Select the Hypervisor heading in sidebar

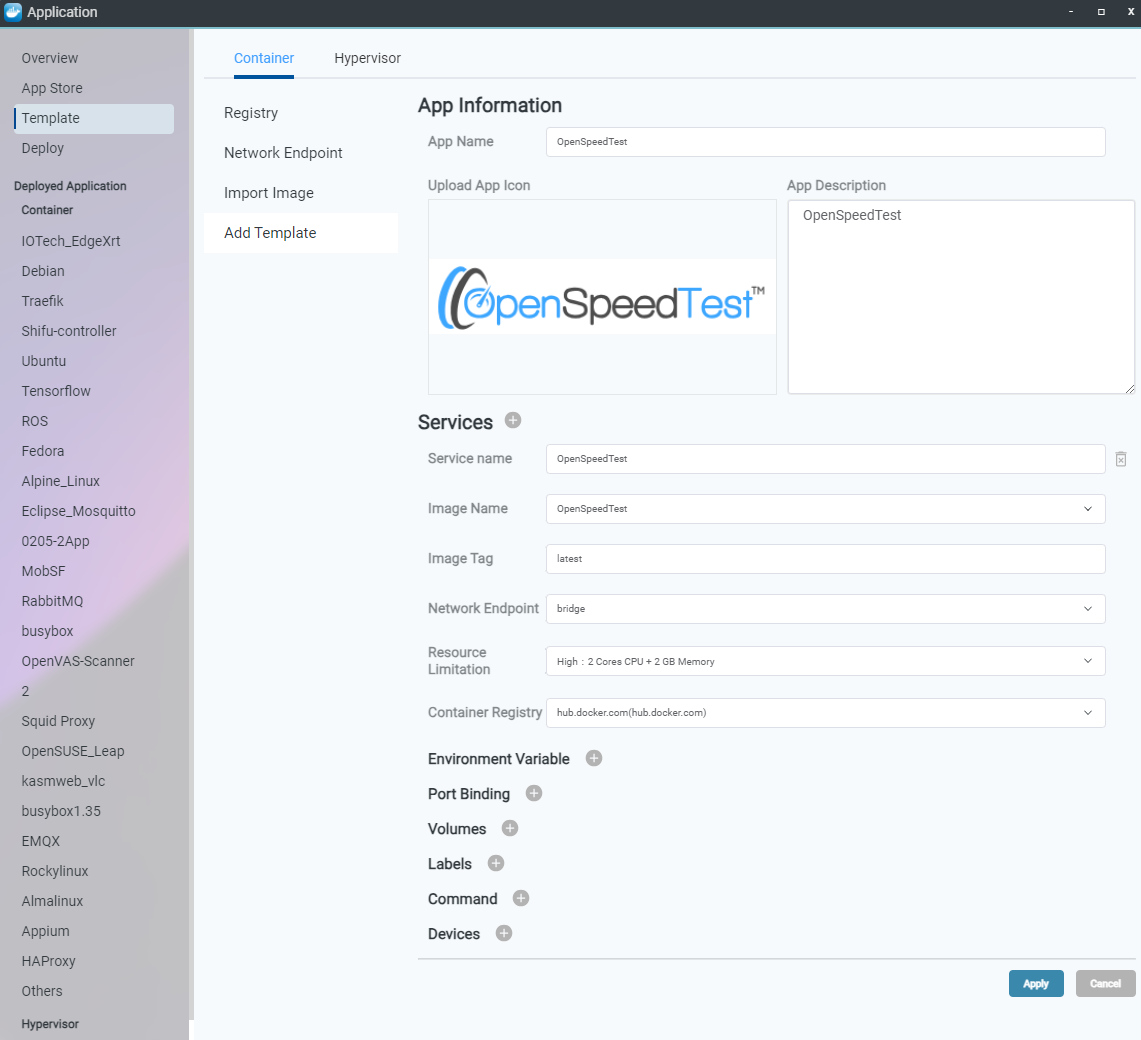point(49,1024)
